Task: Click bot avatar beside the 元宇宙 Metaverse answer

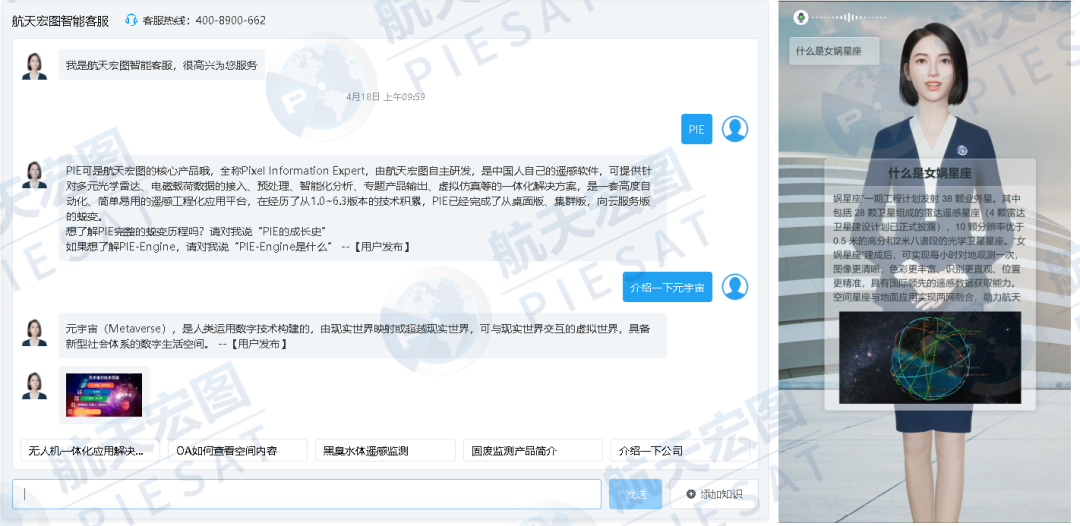Action: click(34, 333)
